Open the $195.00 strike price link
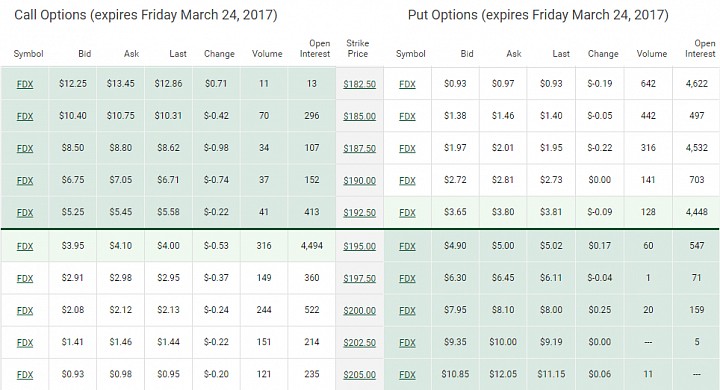720x390 pixels. click(x=360, y=246)
